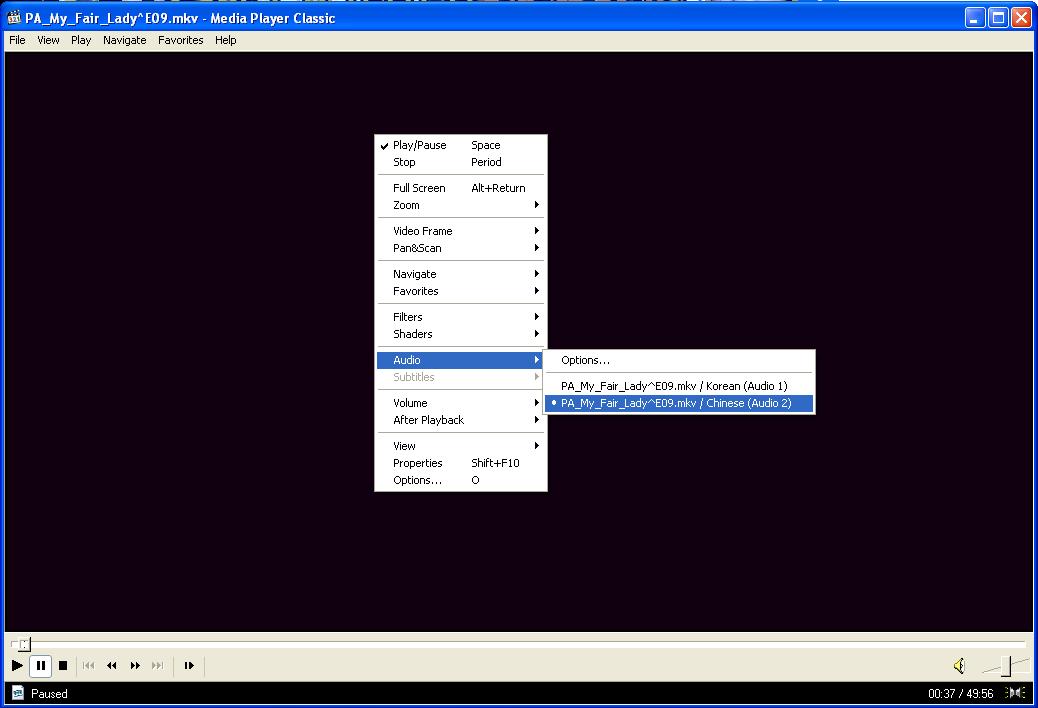Click the frame step icon
1038x708 pixels.
(189, 666)
